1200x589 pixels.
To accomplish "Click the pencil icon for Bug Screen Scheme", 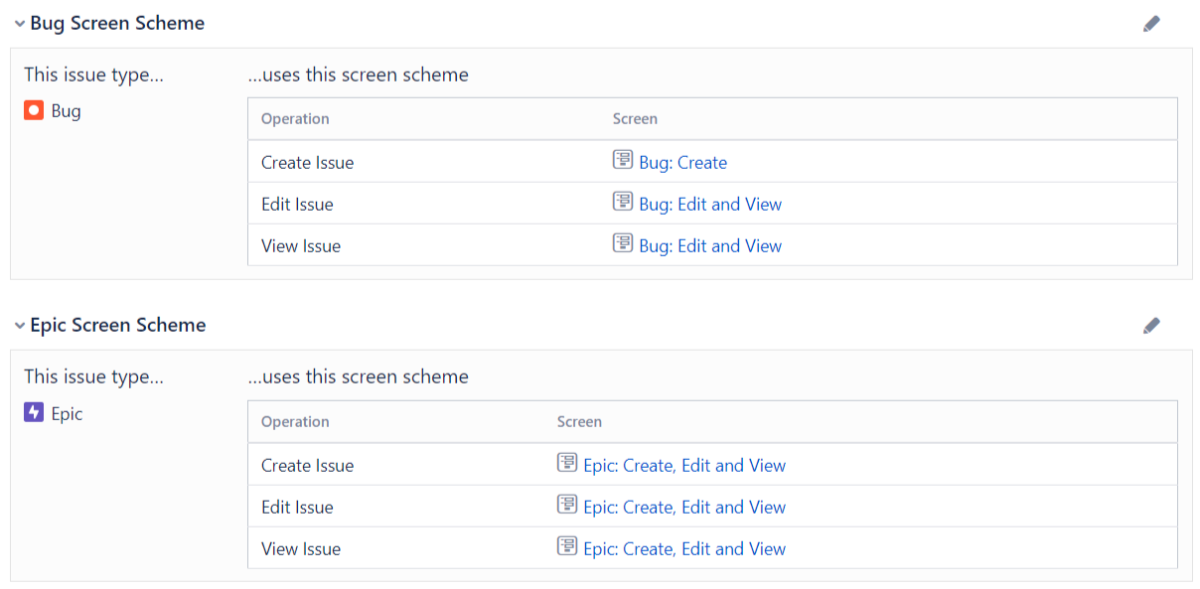I will point(1151,22).
